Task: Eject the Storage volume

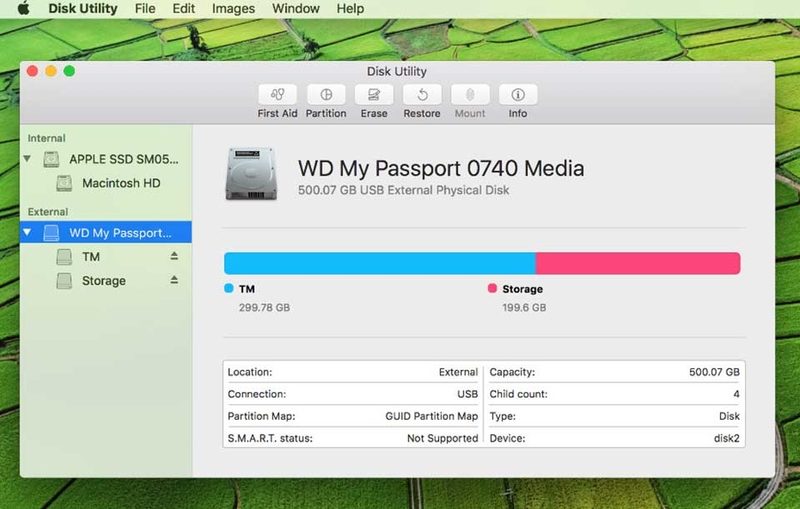Action: point(174,280)
